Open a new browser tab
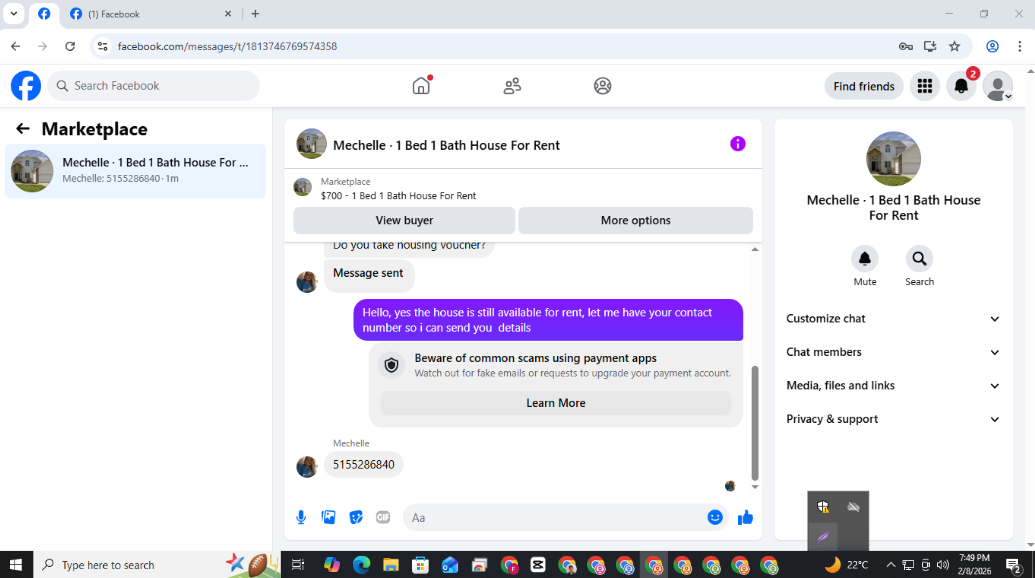The image size is (1035, 578). pyautogui.click(x=255, y=14)
